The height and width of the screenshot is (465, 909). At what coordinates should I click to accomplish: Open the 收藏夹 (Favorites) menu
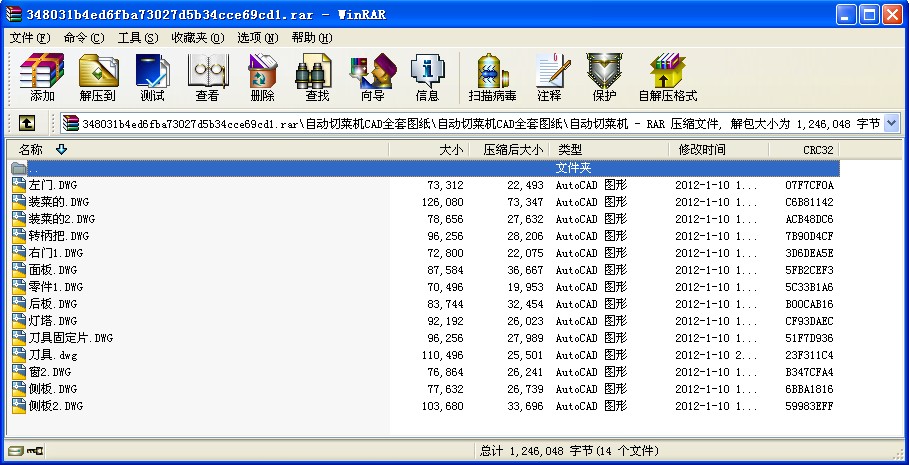coord(195,38)
